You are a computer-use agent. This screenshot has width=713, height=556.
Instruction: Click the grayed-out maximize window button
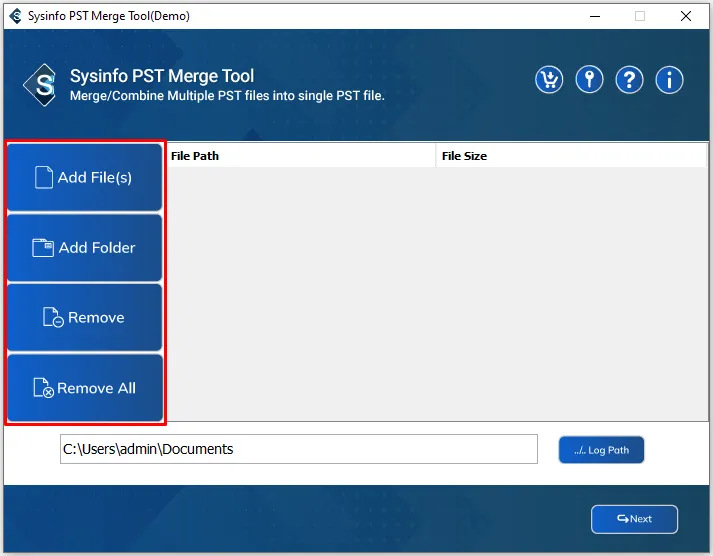point(640,16)
